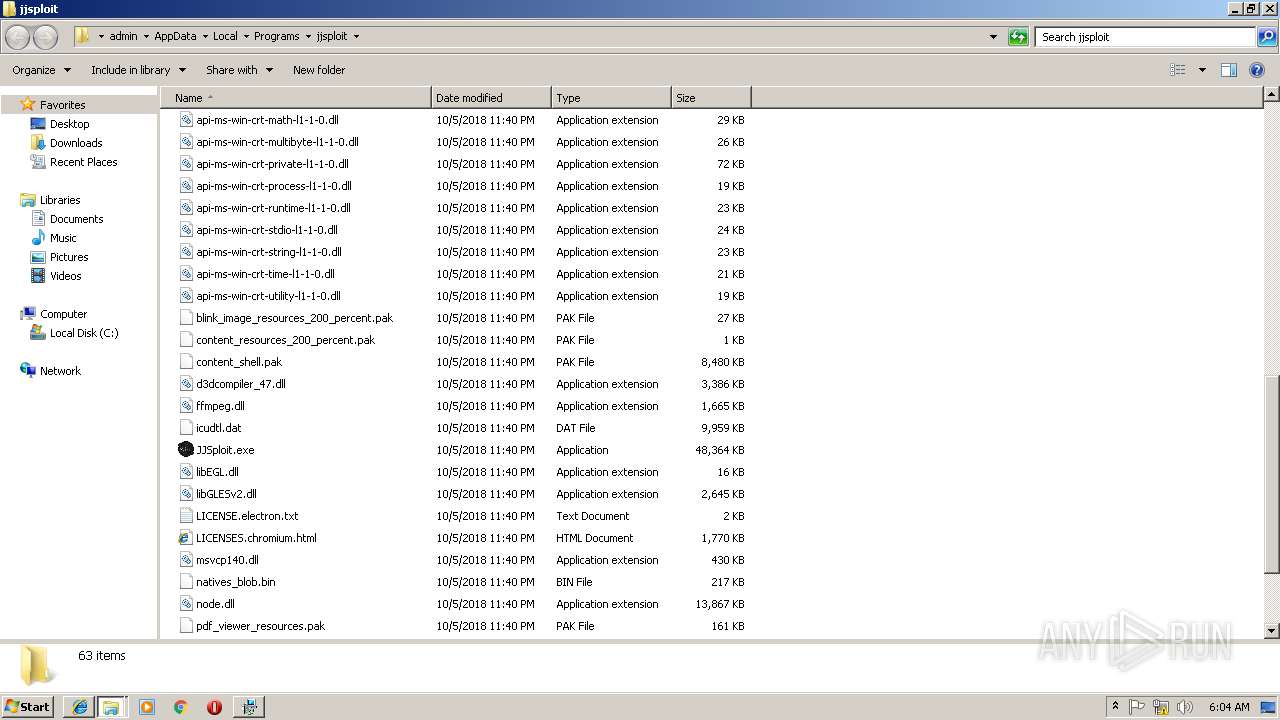Click the Libraries group header
This screenshot has height=720, width=1280.
point(60,200)
